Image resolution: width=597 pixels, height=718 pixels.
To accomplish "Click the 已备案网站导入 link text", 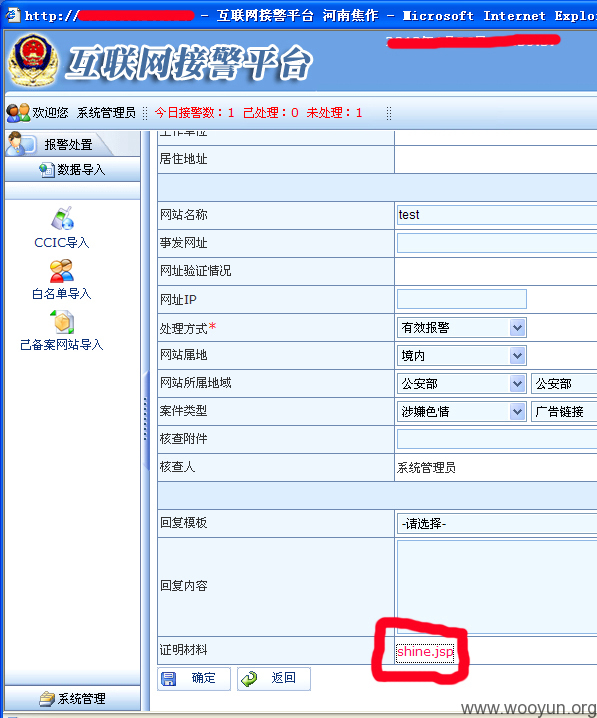I will (x=62, y=345).
